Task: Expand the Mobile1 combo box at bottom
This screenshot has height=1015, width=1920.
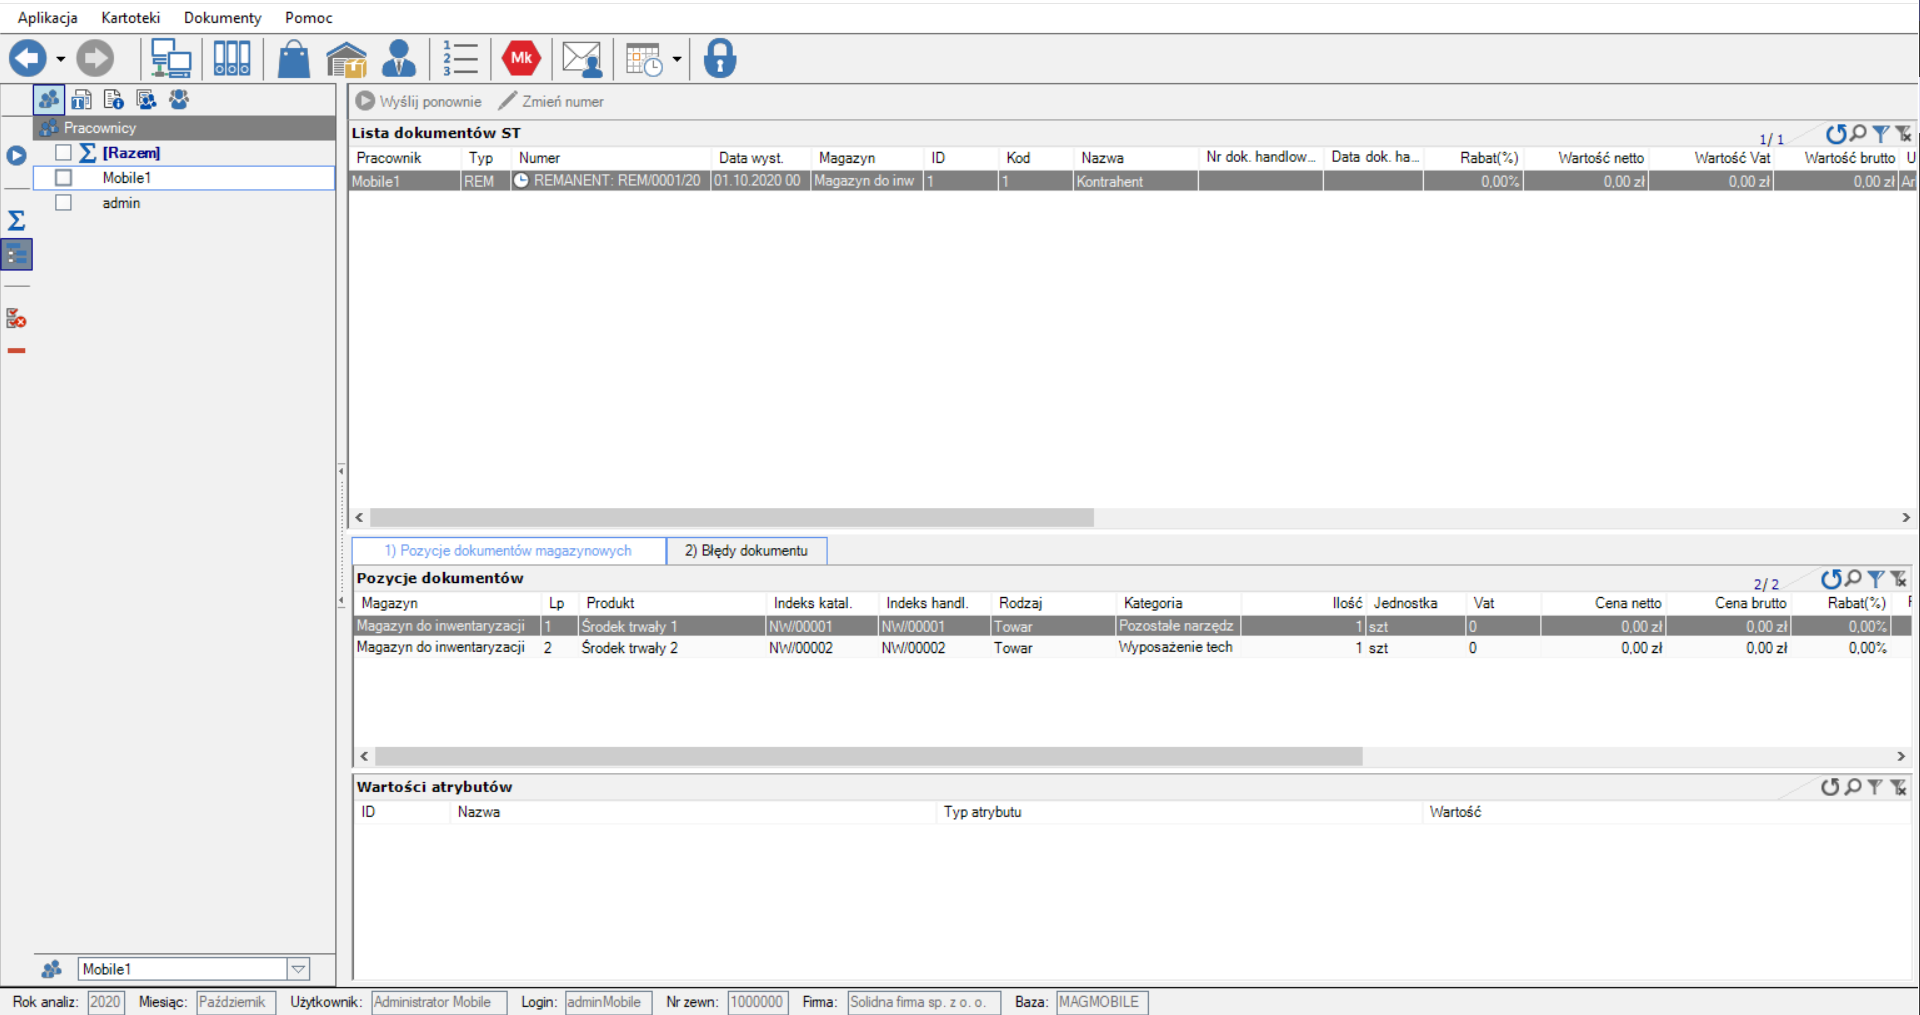Action: point(298,969)
